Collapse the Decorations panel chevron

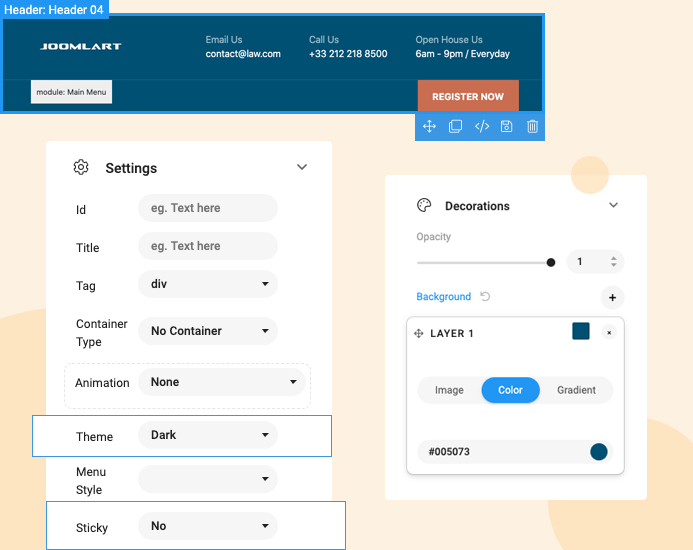click(x=613, y=205)
